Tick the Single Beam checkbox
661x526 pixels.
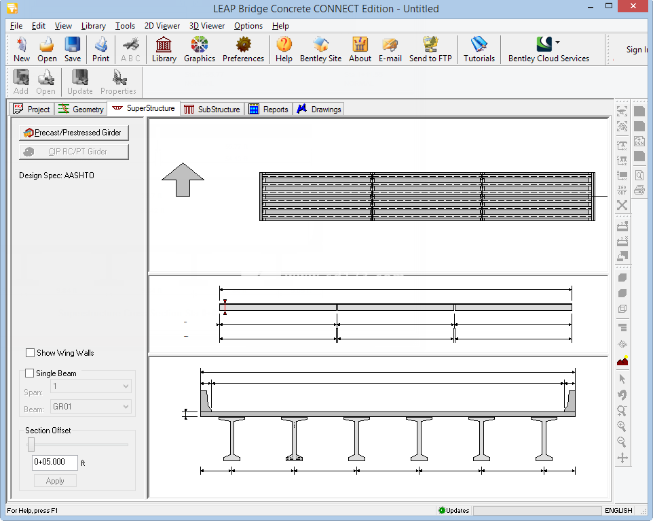[30, 373]
